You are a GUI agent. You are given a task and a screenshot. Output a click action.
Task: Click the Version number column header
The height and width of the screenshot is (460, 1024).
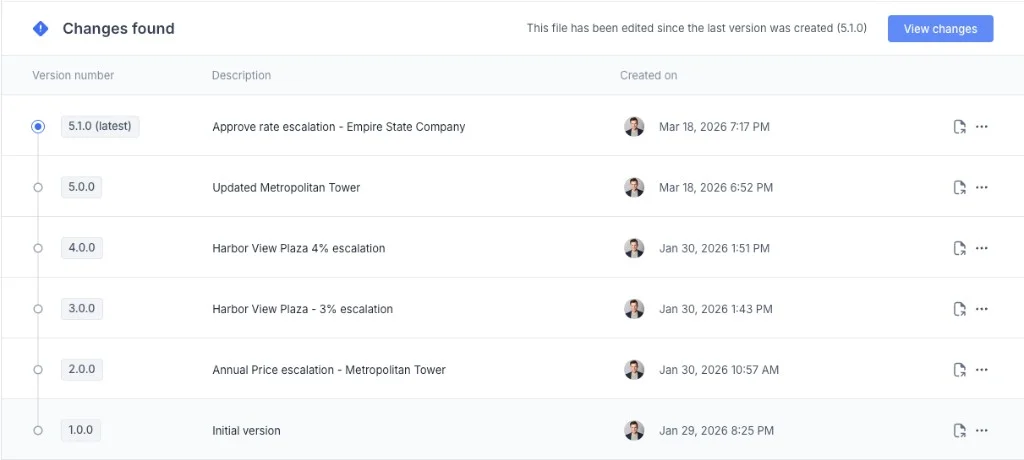point(73,76)
